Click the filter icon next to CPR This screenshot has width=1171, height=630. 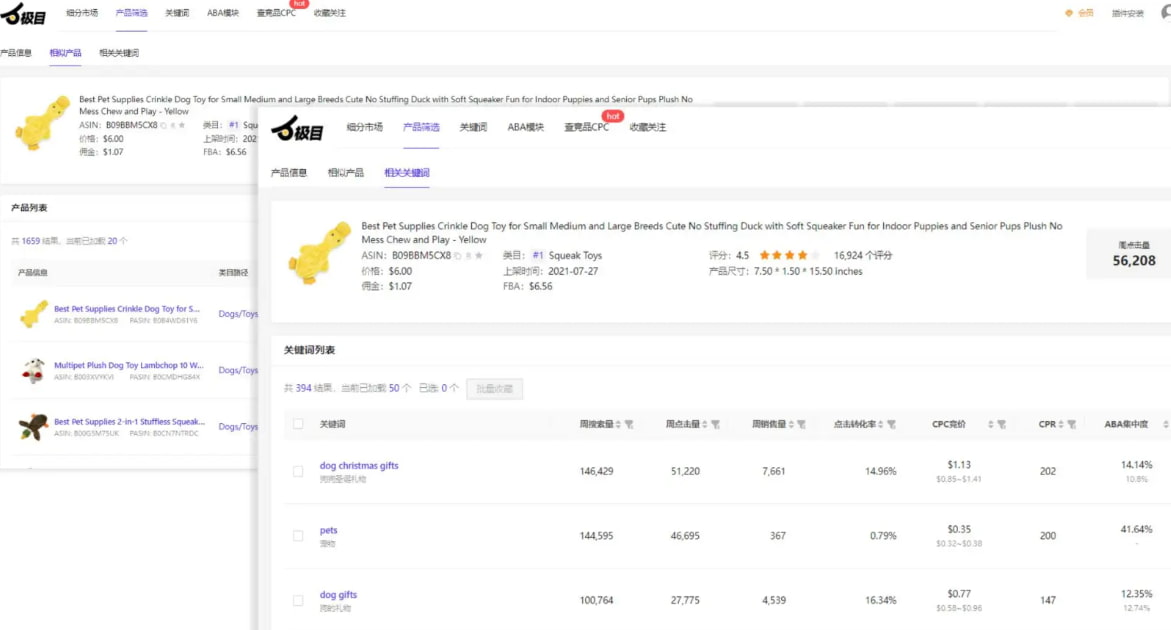point(1072,425)
